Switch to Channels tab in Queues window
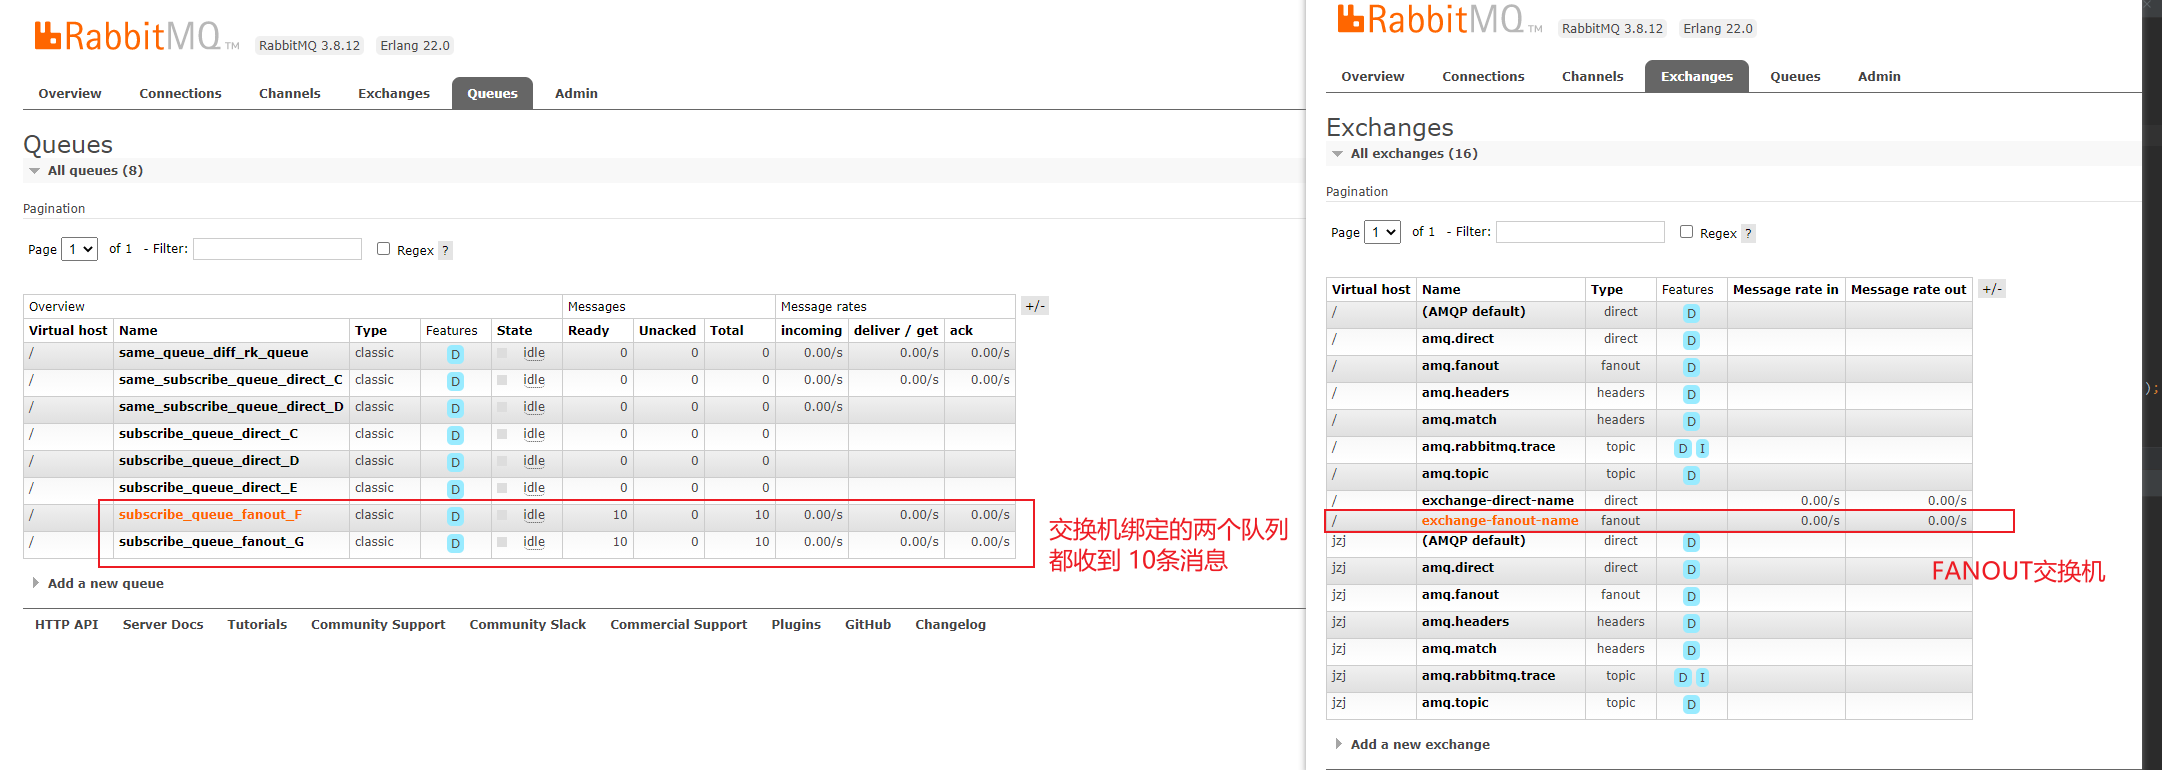The width and height of the screenshot is (2162, 770). [290, 93]
